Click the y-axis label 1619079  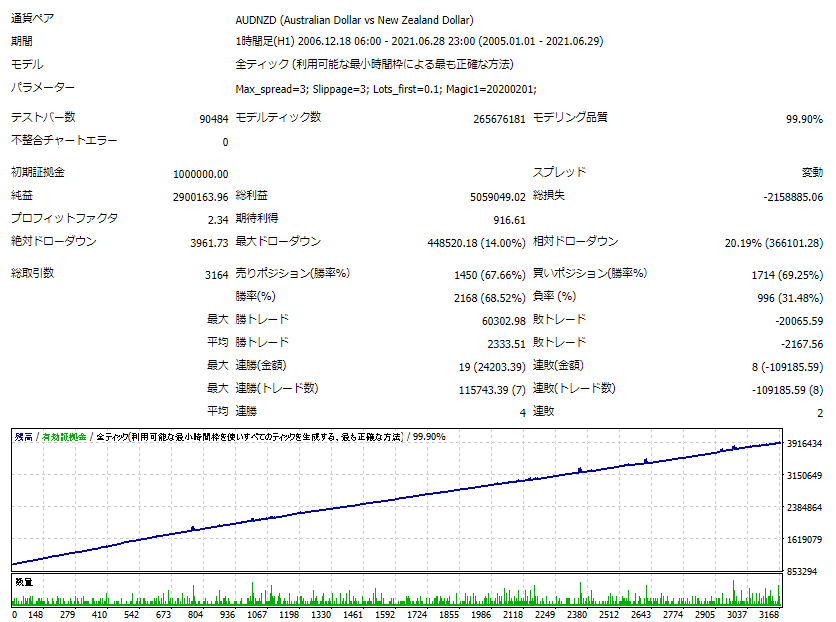[x=805, y=539]
